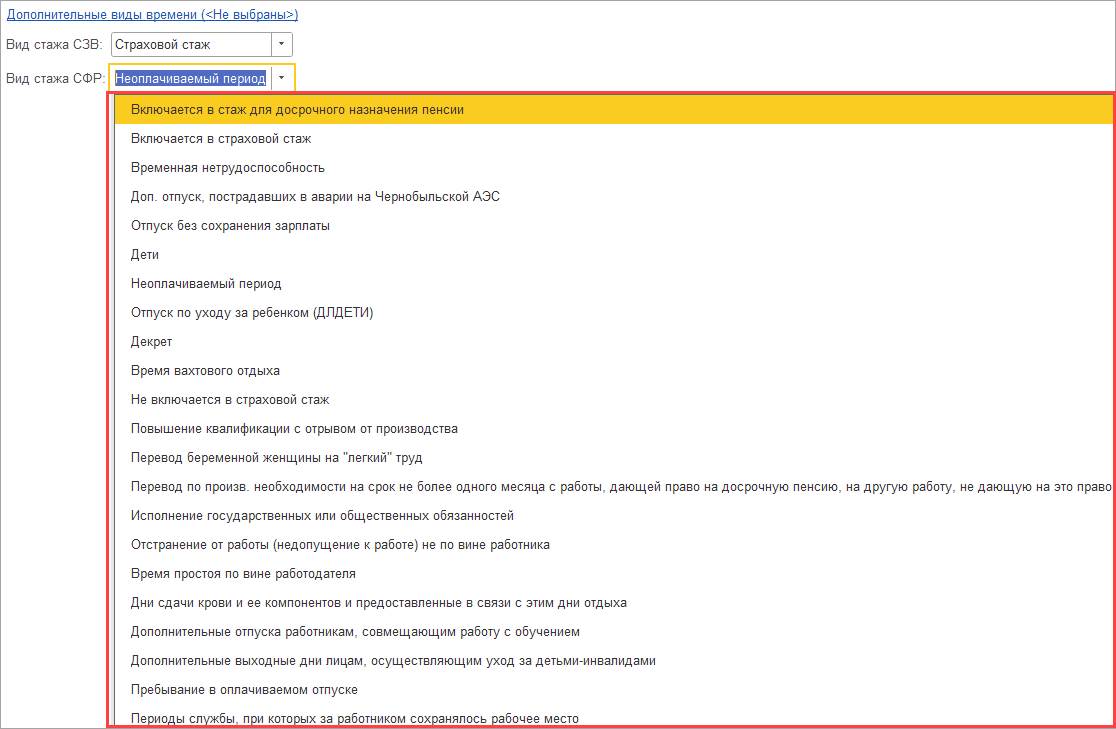Viewport: 1116px width, 729px height.
Task: Toggle the Вид стажа СФР dropdown arrow
Action: [282, 78]
